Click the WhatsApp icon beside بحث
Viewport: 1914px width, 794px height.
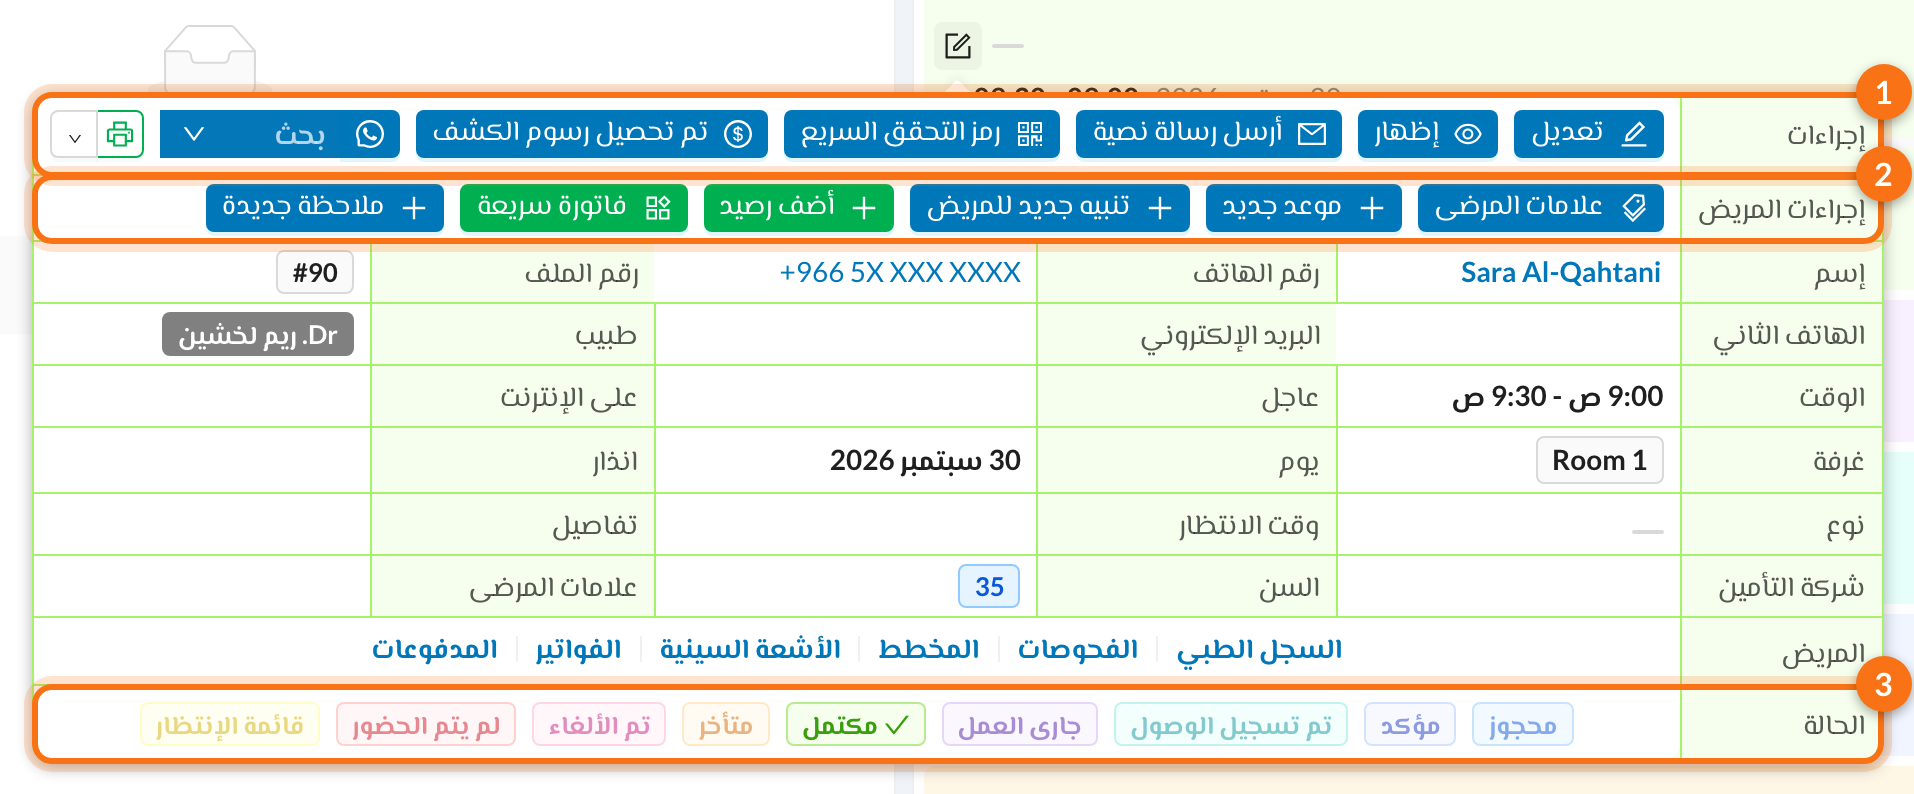(x=370, y=134)
